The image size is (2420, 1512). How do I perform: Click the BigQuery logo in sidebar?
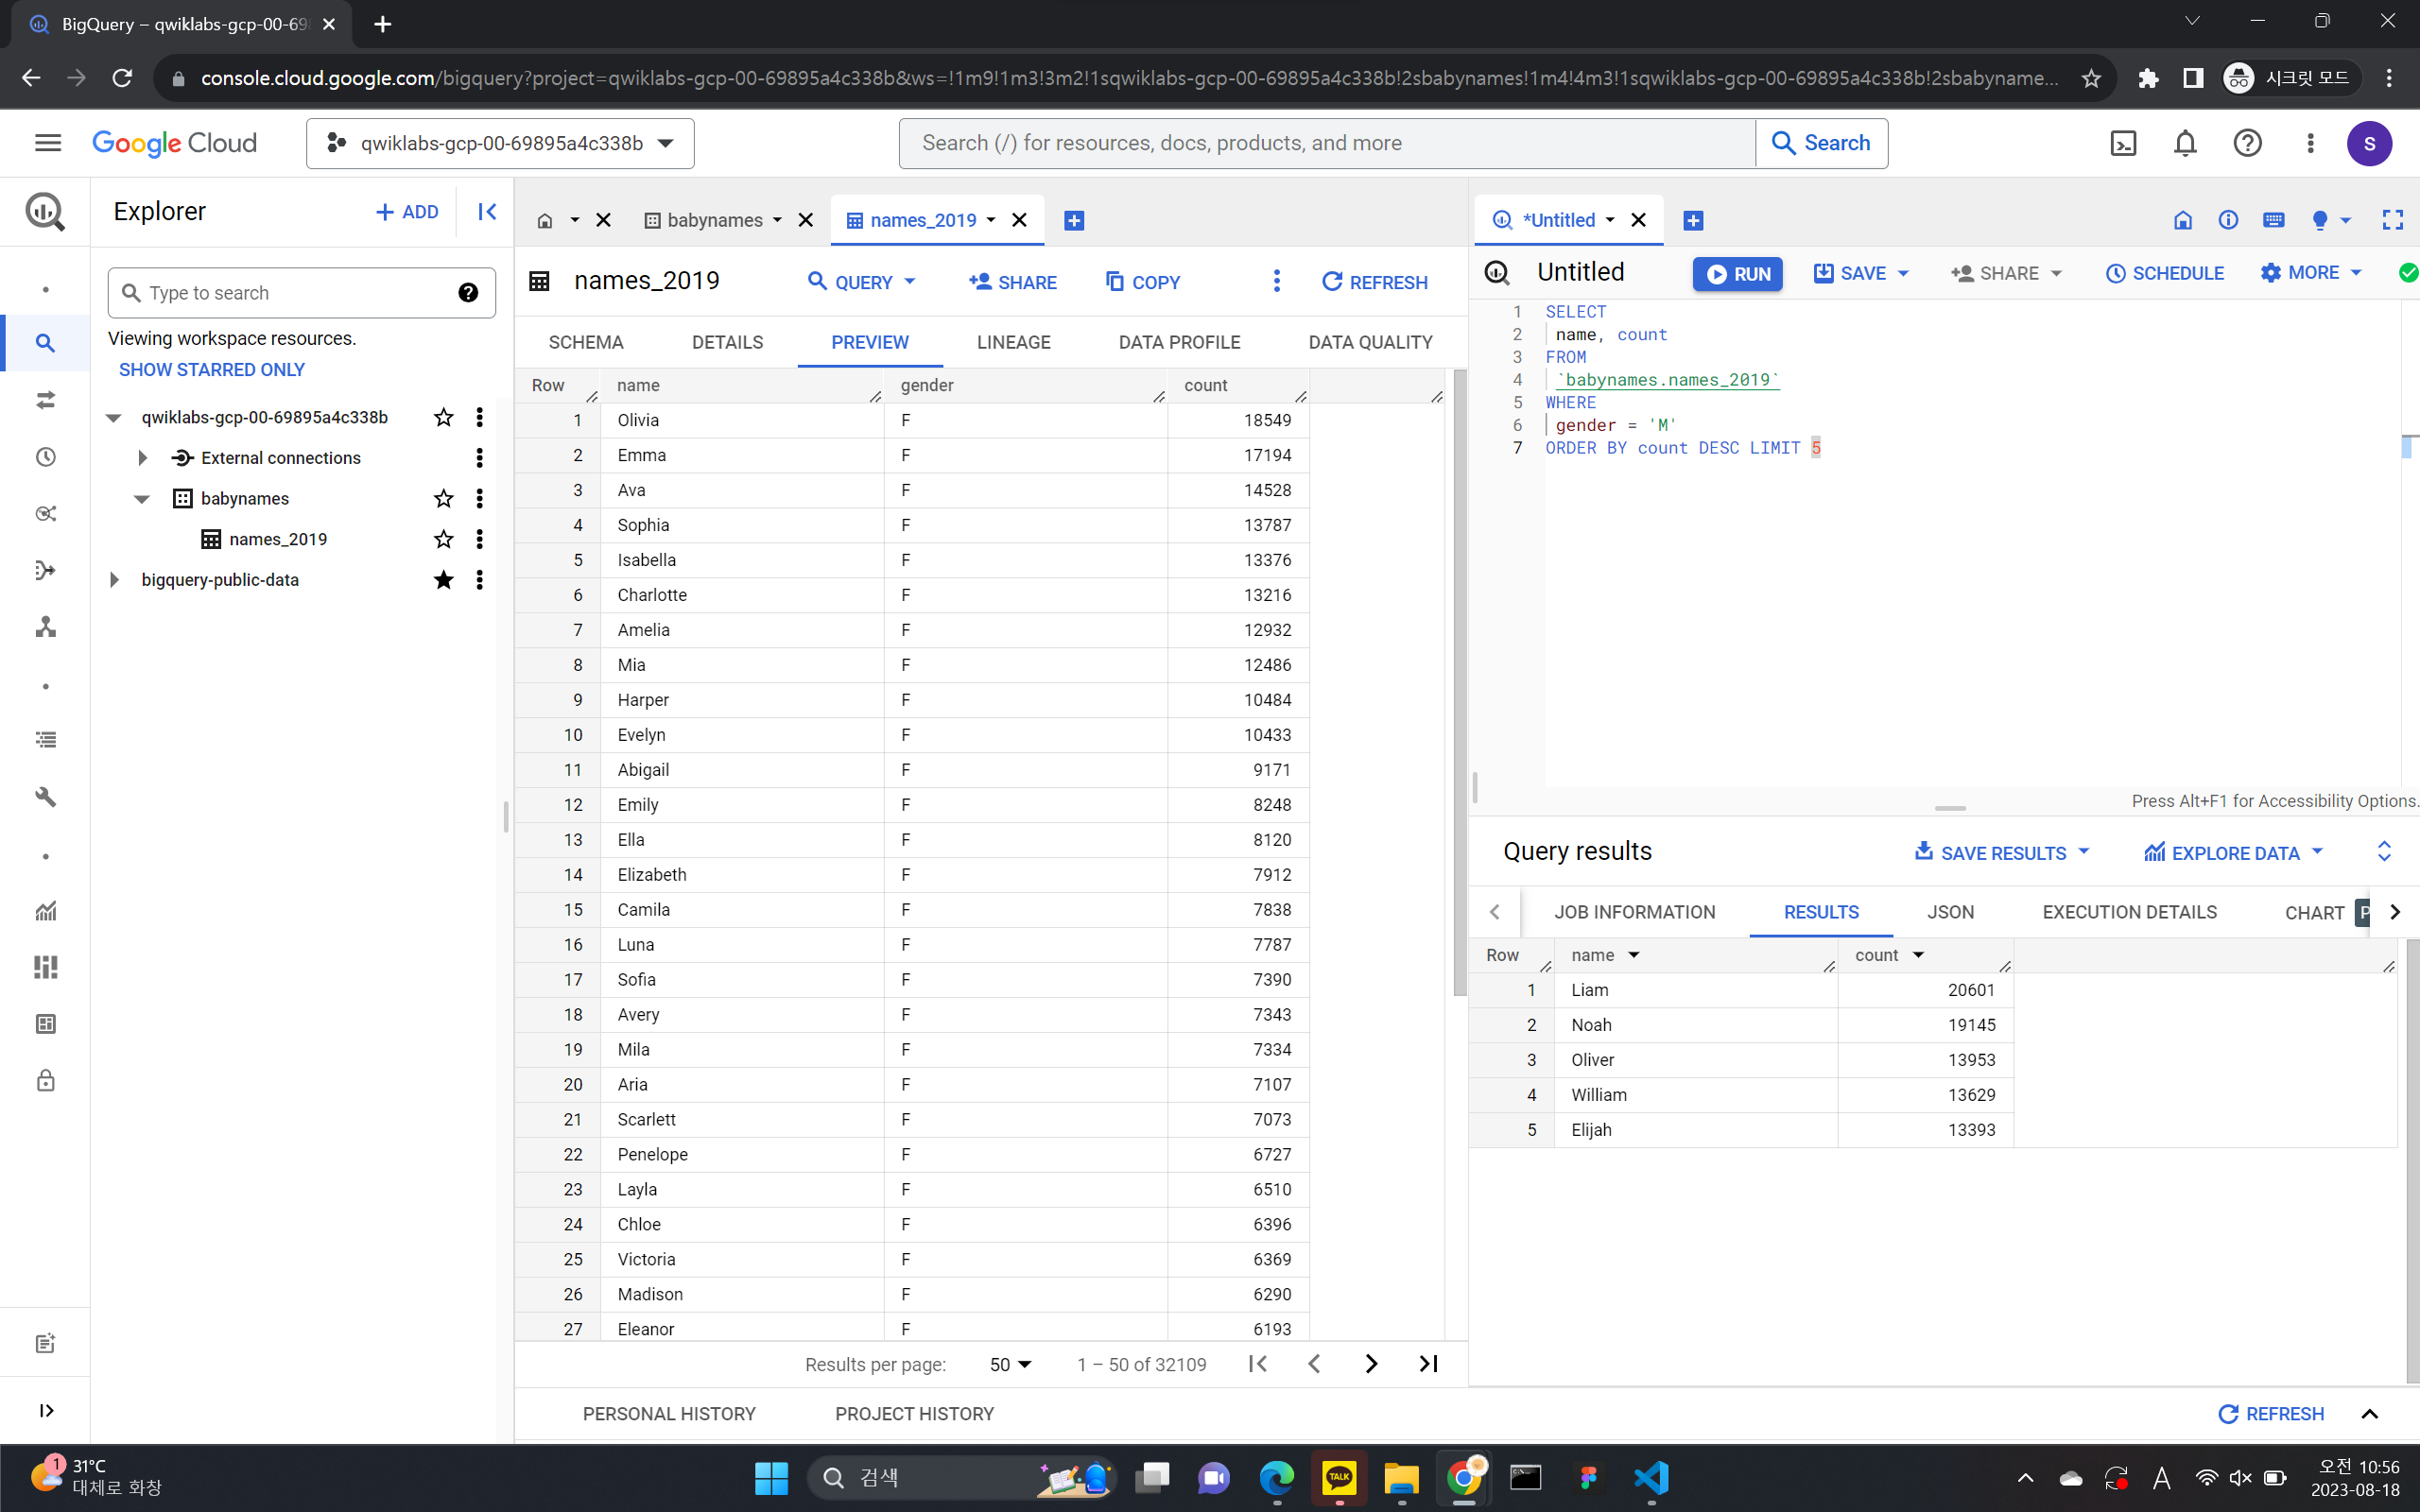[x=45, y=211]
